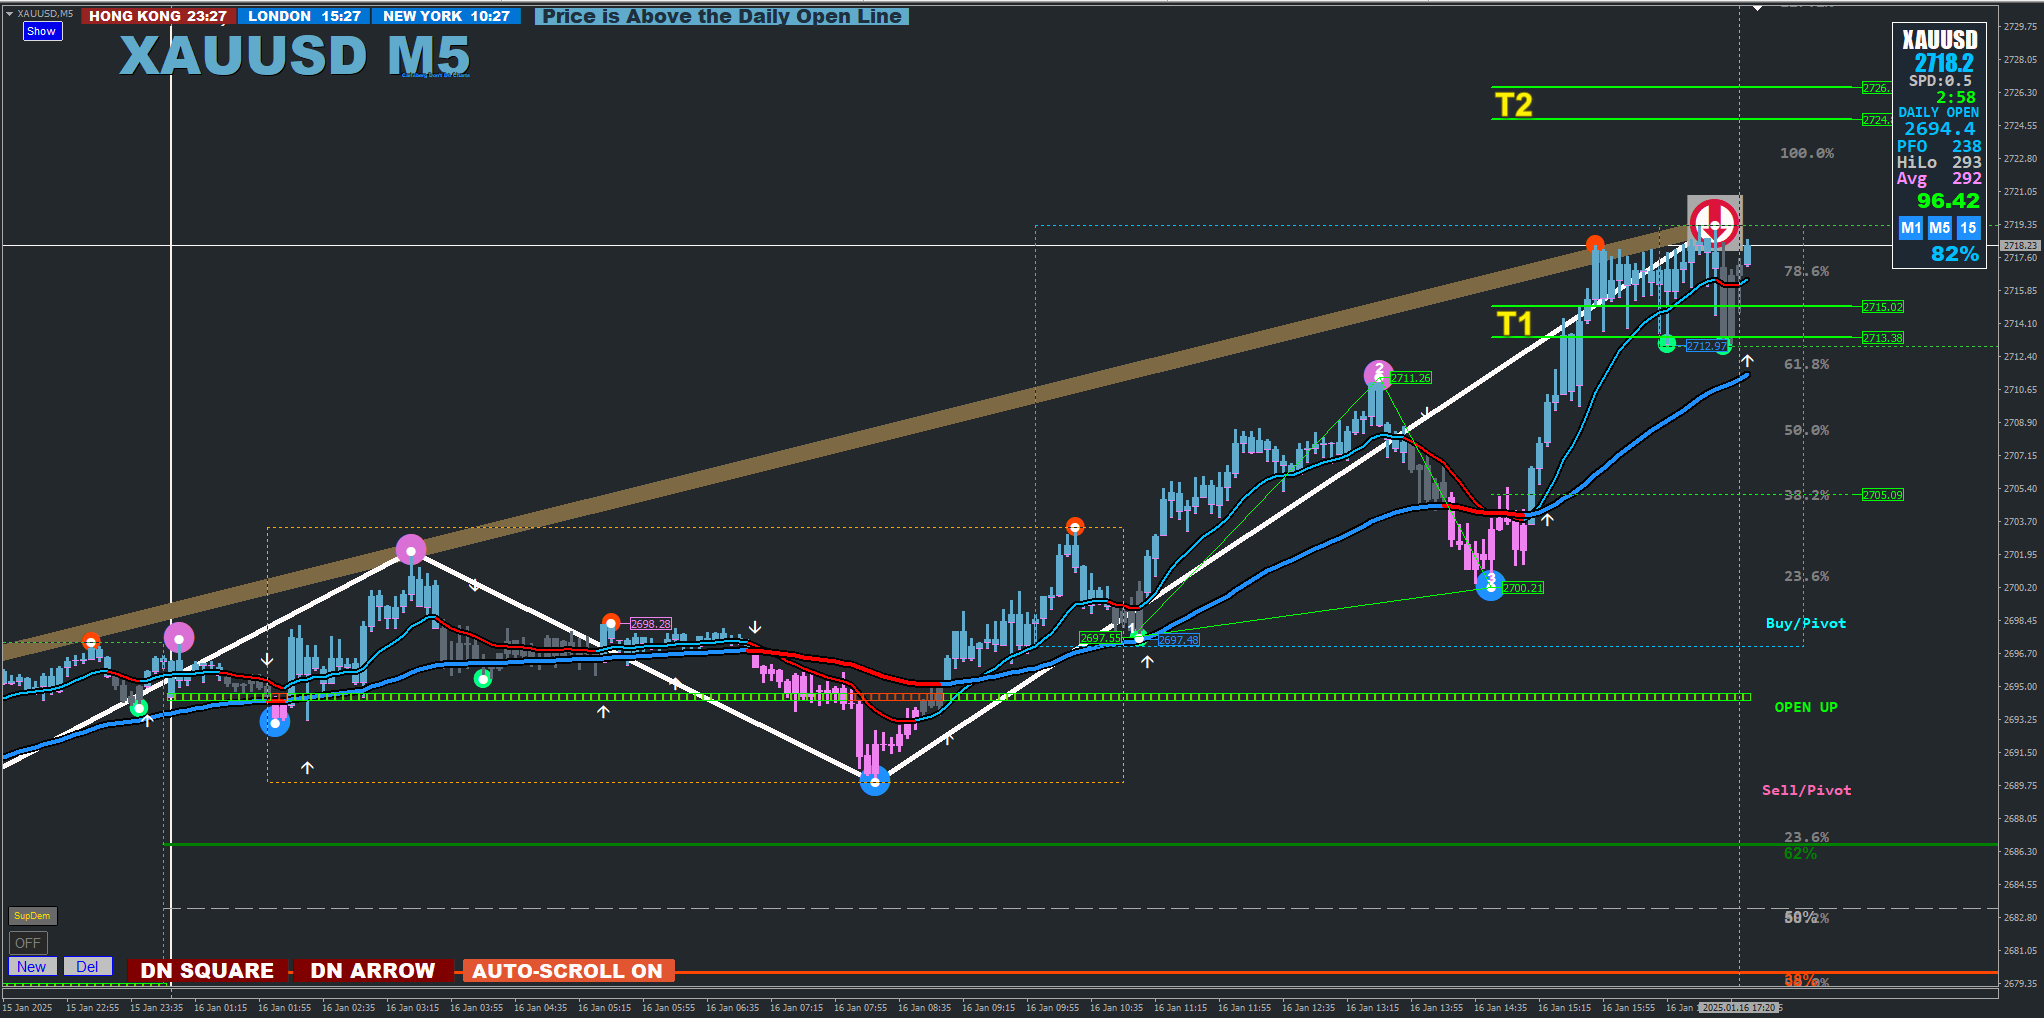Screen dimensions: 2044x1018
Task: Switch to the 15 timeframe
Action: pyautogui.click(x=1967, y=228)
